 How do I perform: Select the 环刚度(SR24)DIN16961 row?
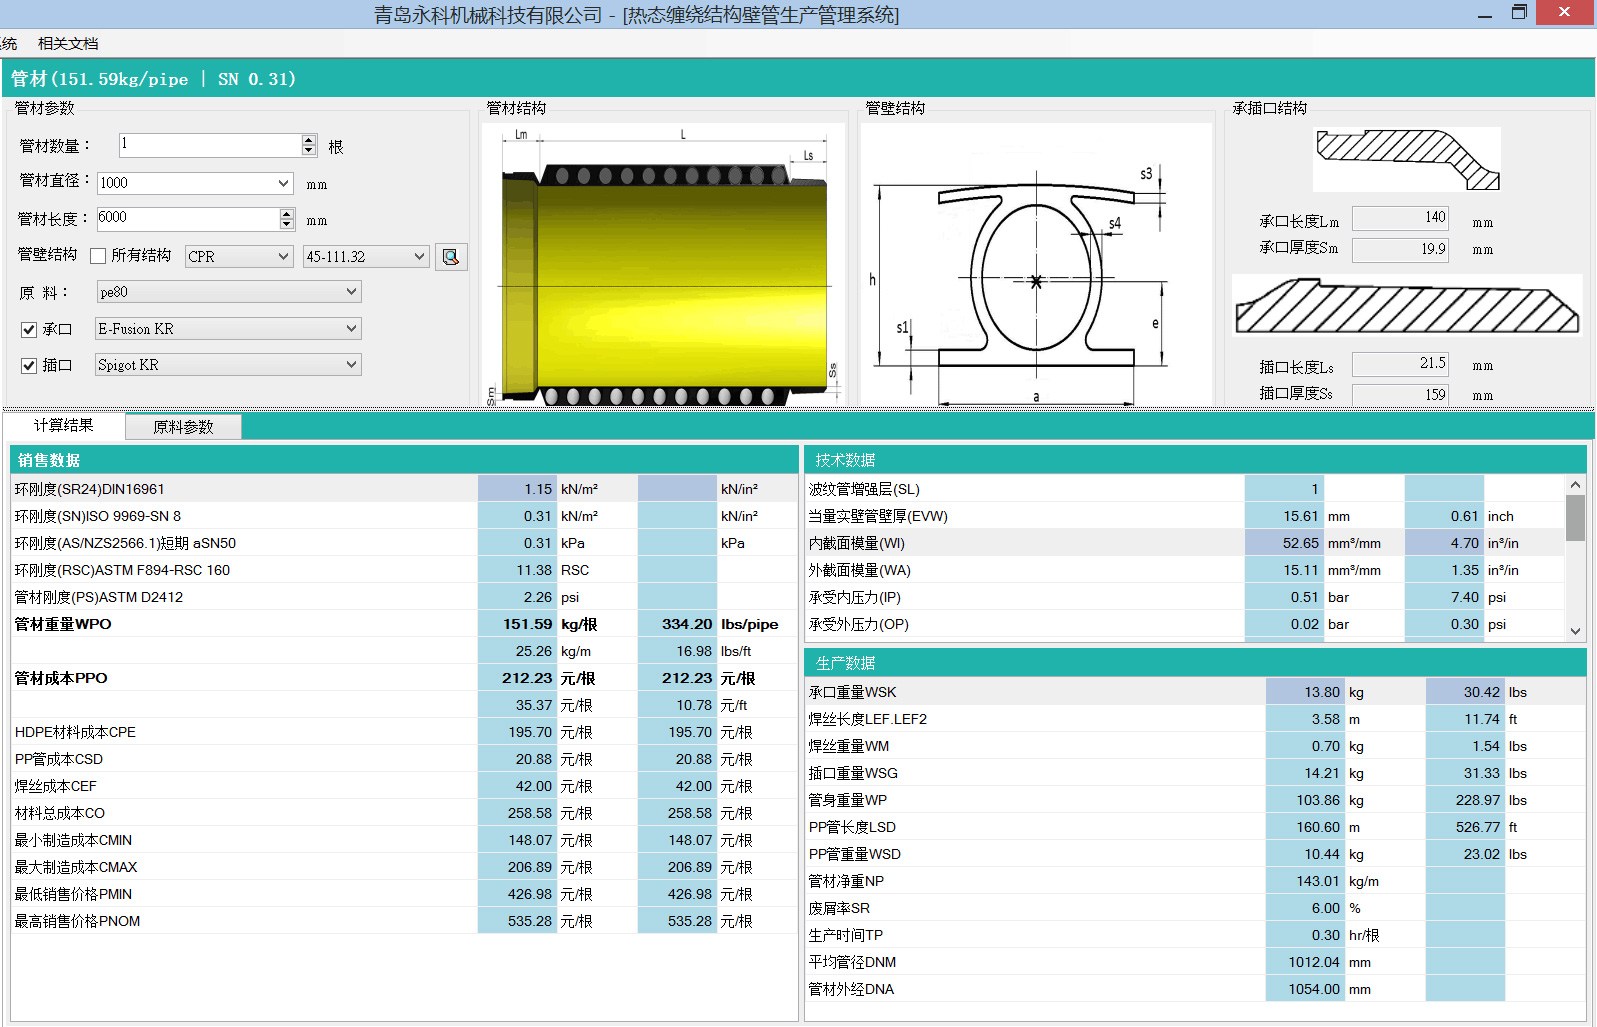(x=404, y=489)
